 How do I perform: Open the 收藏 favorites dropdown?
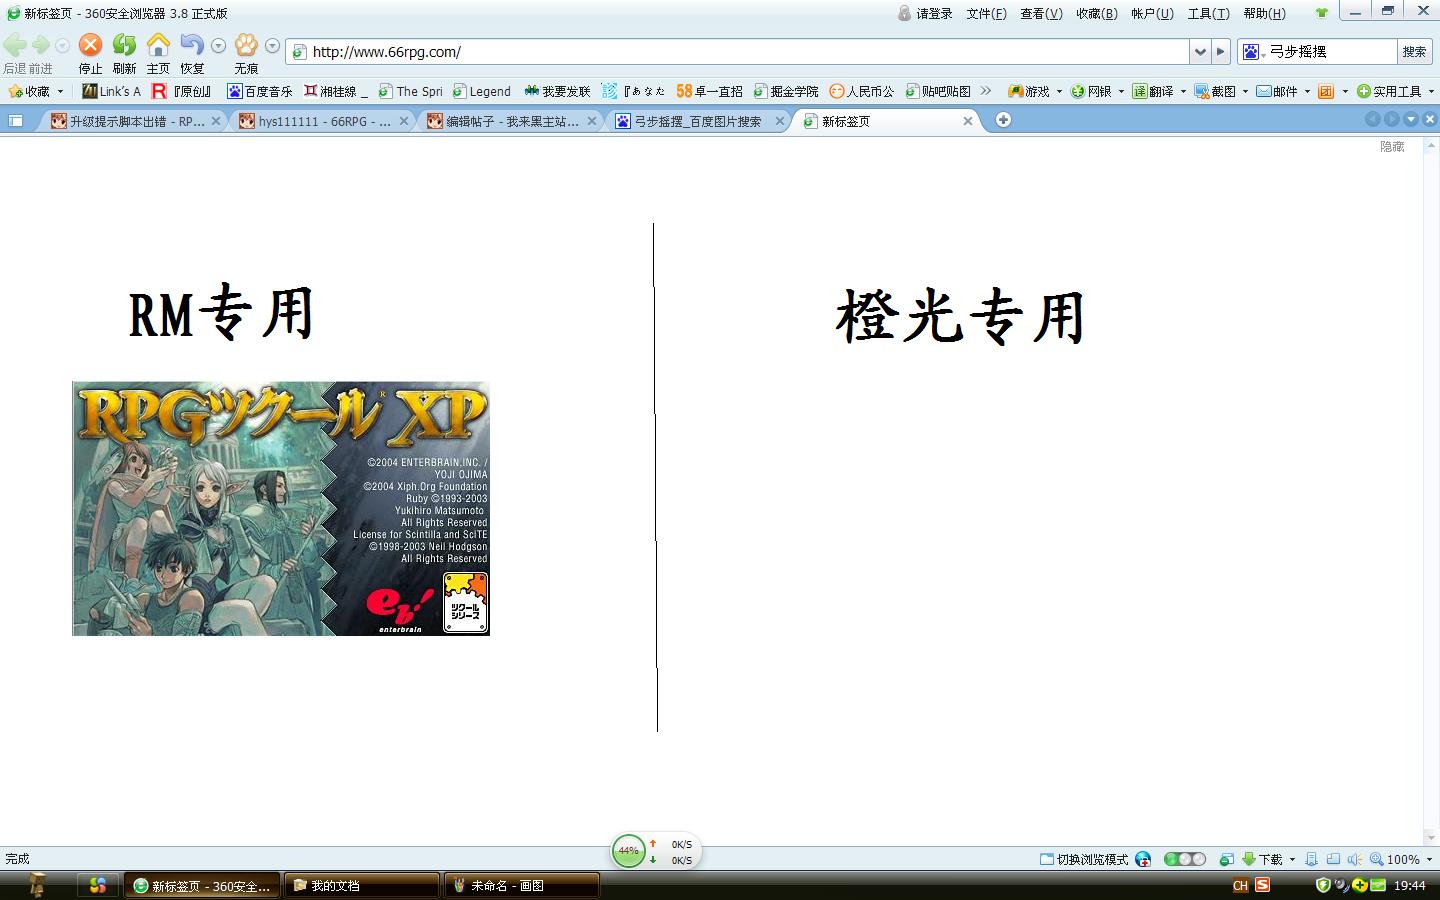[x=60, y=91]
